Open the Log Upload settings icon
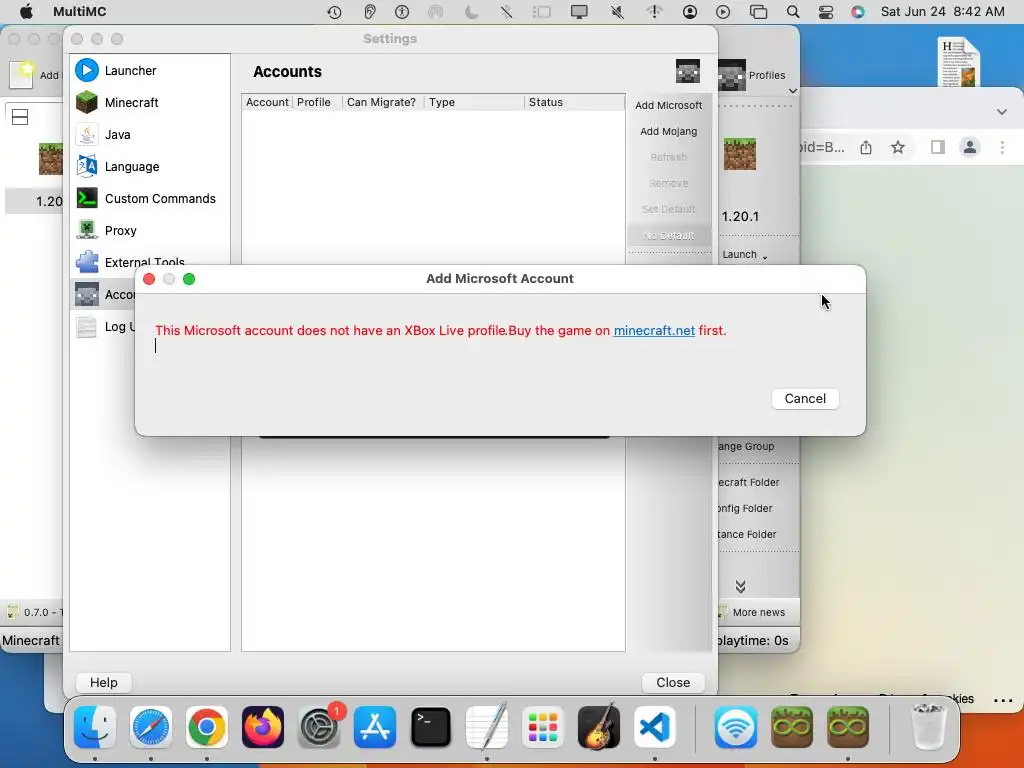The width and height of the screenshot is (1024, 768). pos(87,327)
